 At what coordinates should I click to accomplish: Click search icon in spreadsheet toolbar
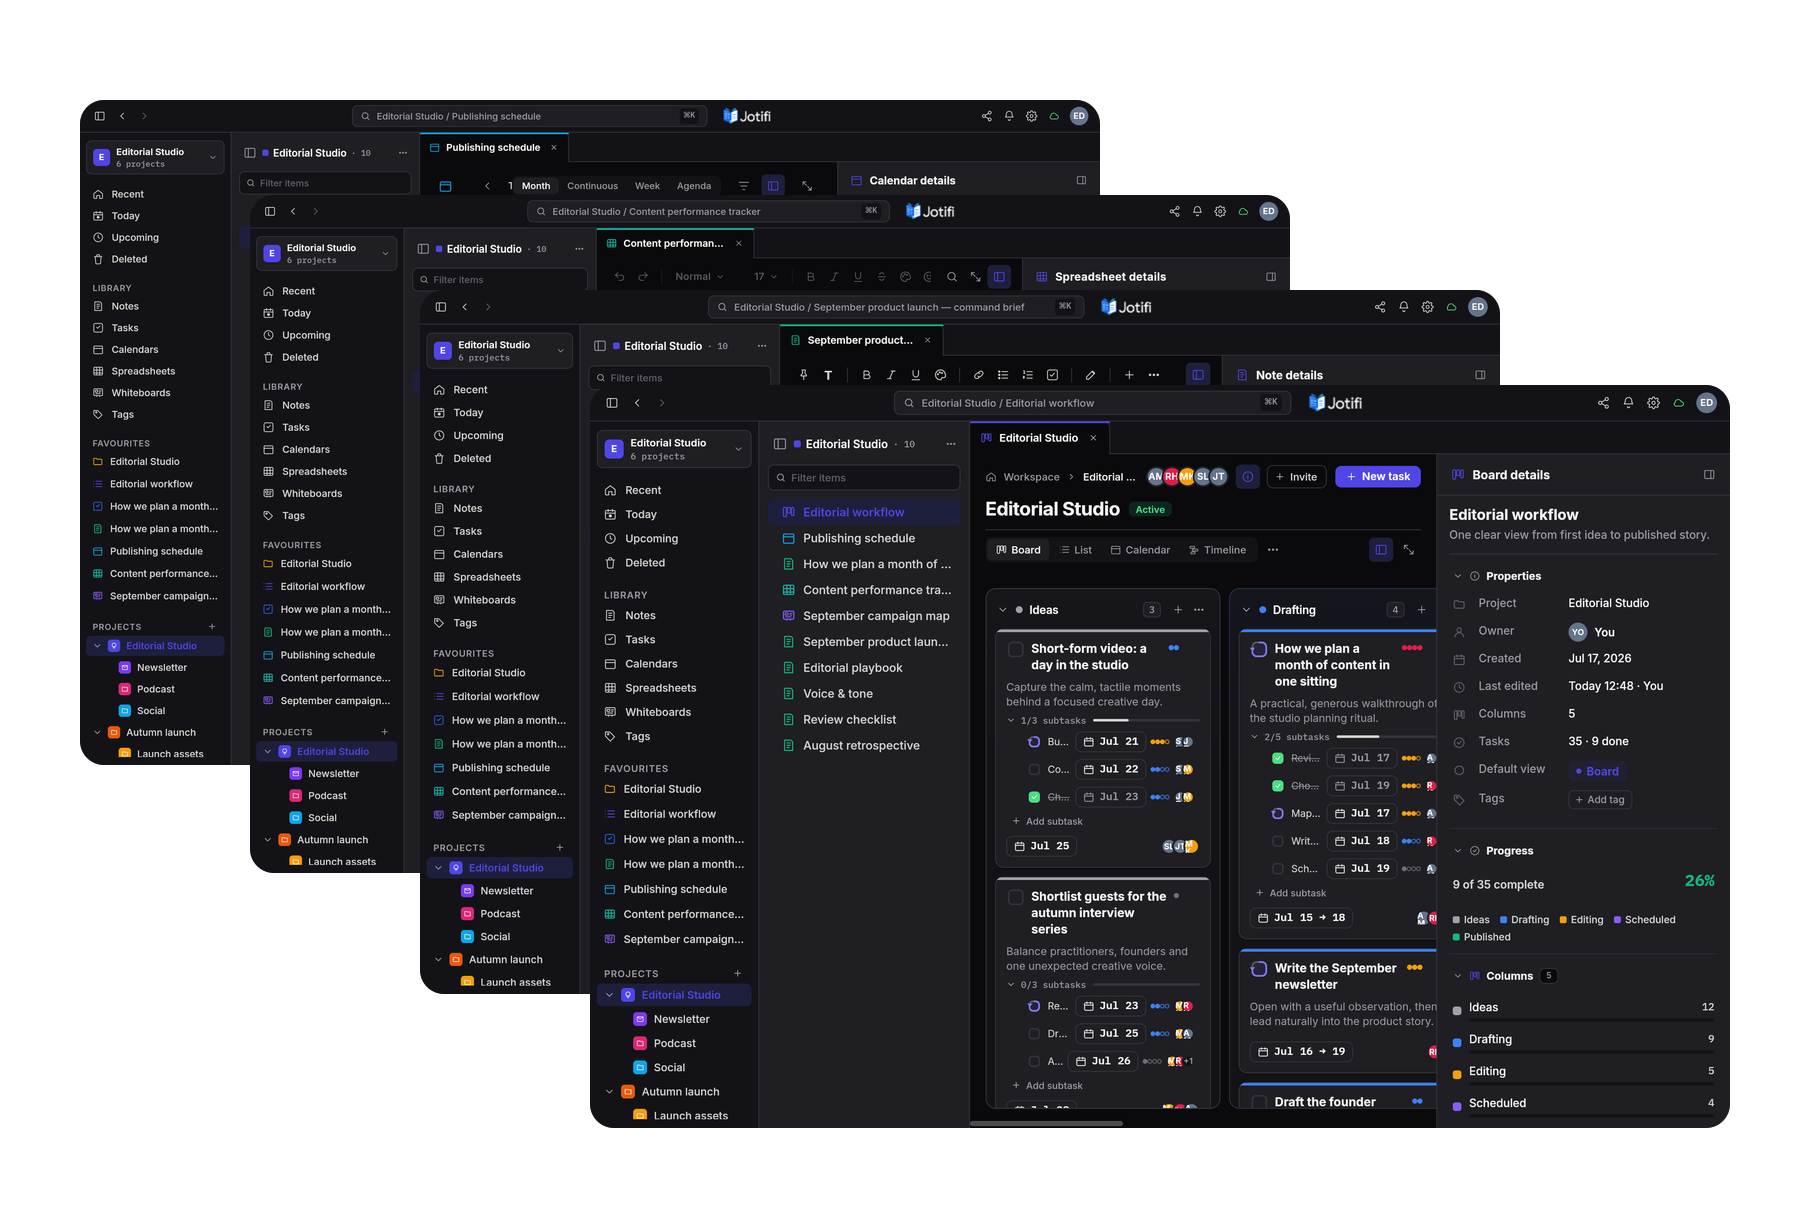(x=951, y=277)
